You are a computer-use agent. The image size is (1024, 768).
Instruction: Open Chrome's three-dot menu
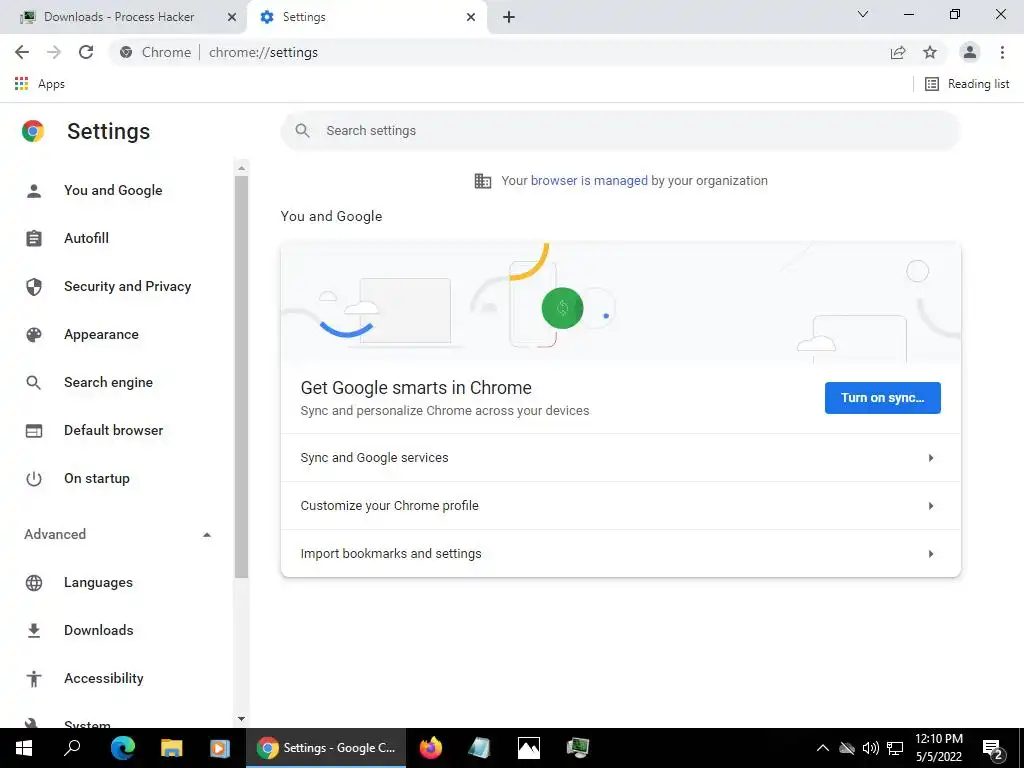(1002, 52)
